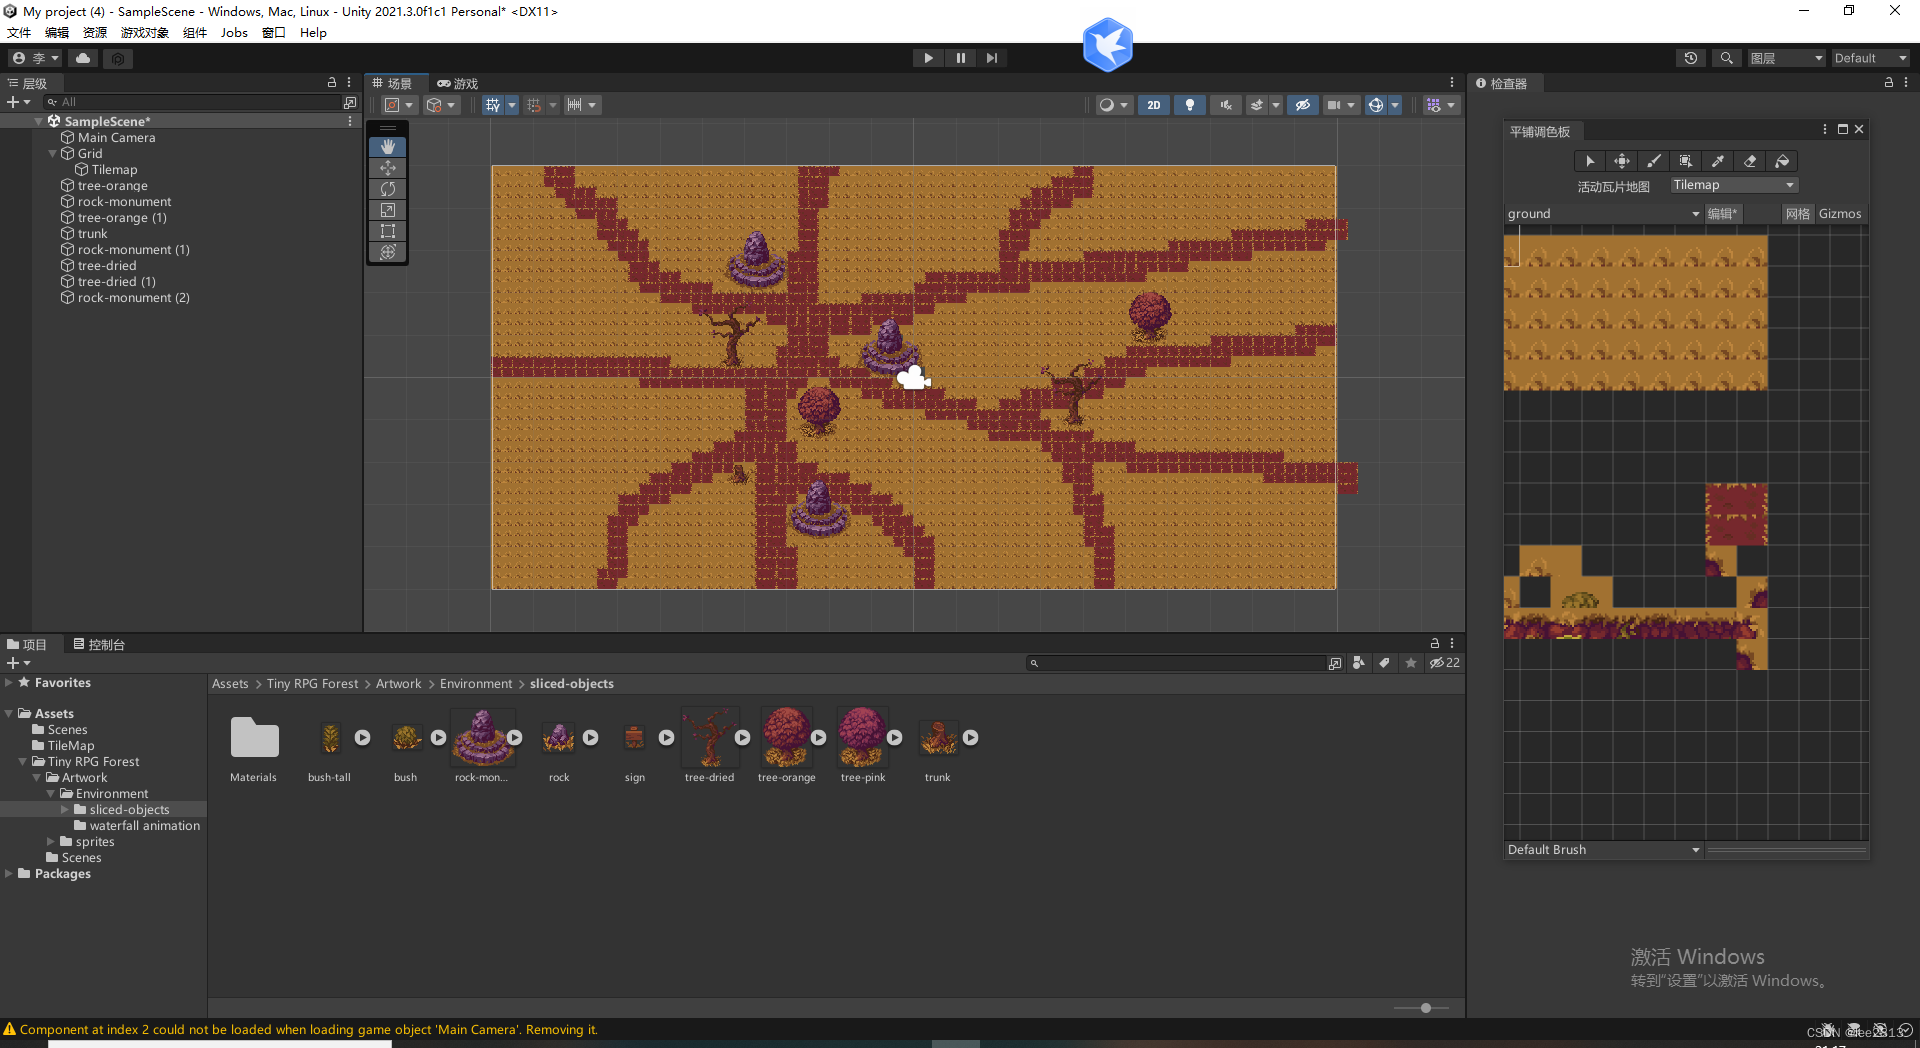Viewport: 1920px width, 1048px height.
Task: Select the Move tool in Scene overlay
Action: [388, 168]
